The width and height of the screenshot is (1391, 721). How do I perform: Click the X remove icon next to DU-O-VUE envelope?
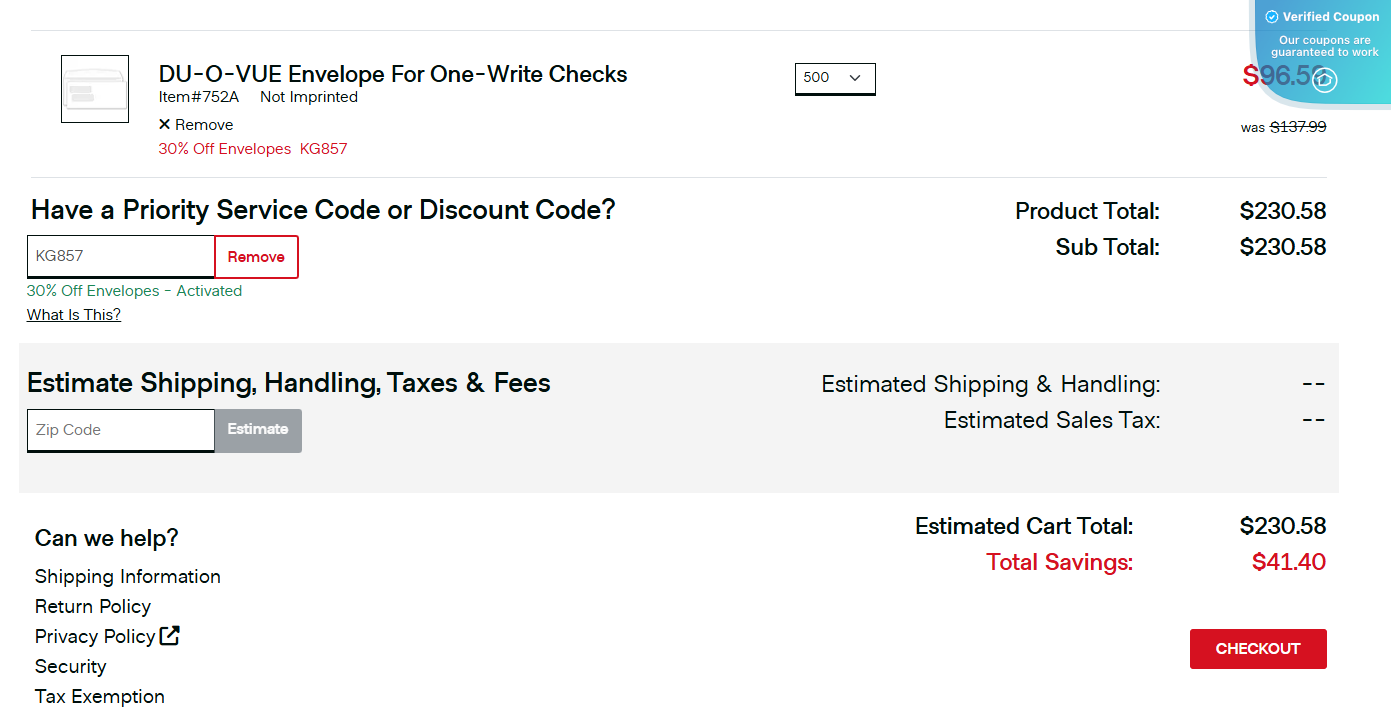165,124
